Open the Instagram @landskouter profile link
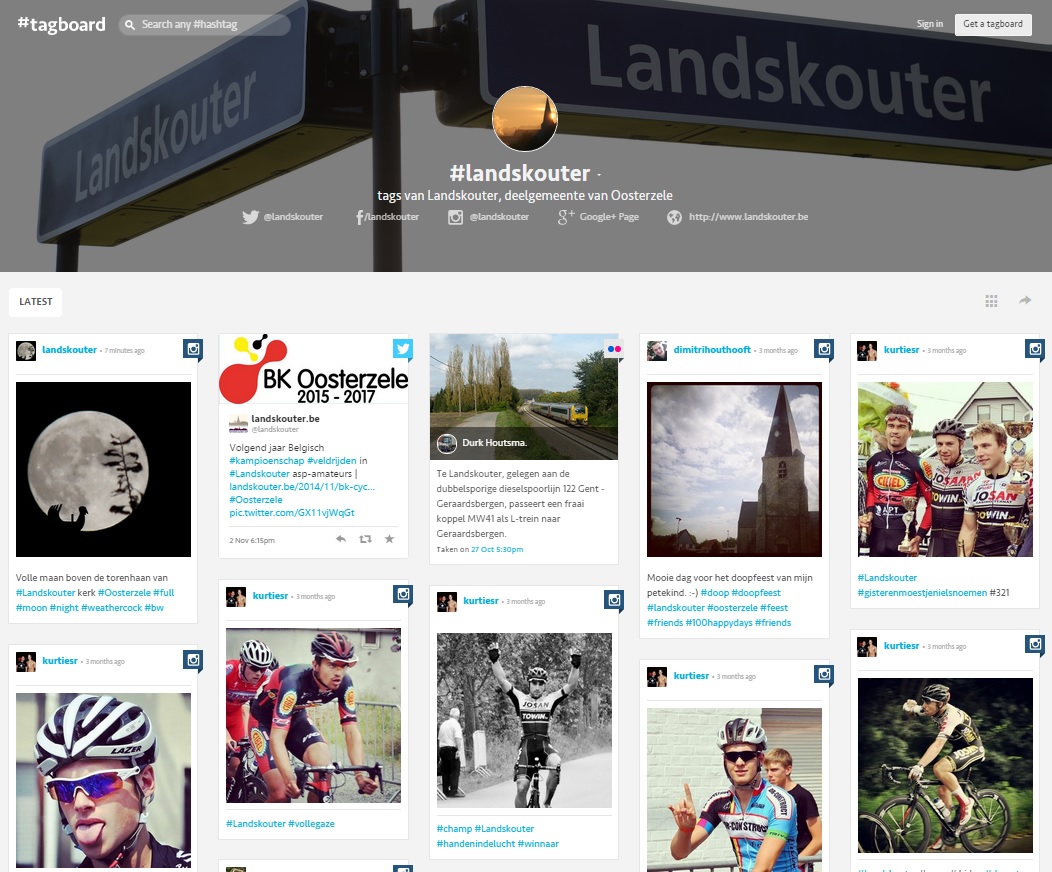Image resolution: width=1052 pixels, height=872 pixels. 488,217
